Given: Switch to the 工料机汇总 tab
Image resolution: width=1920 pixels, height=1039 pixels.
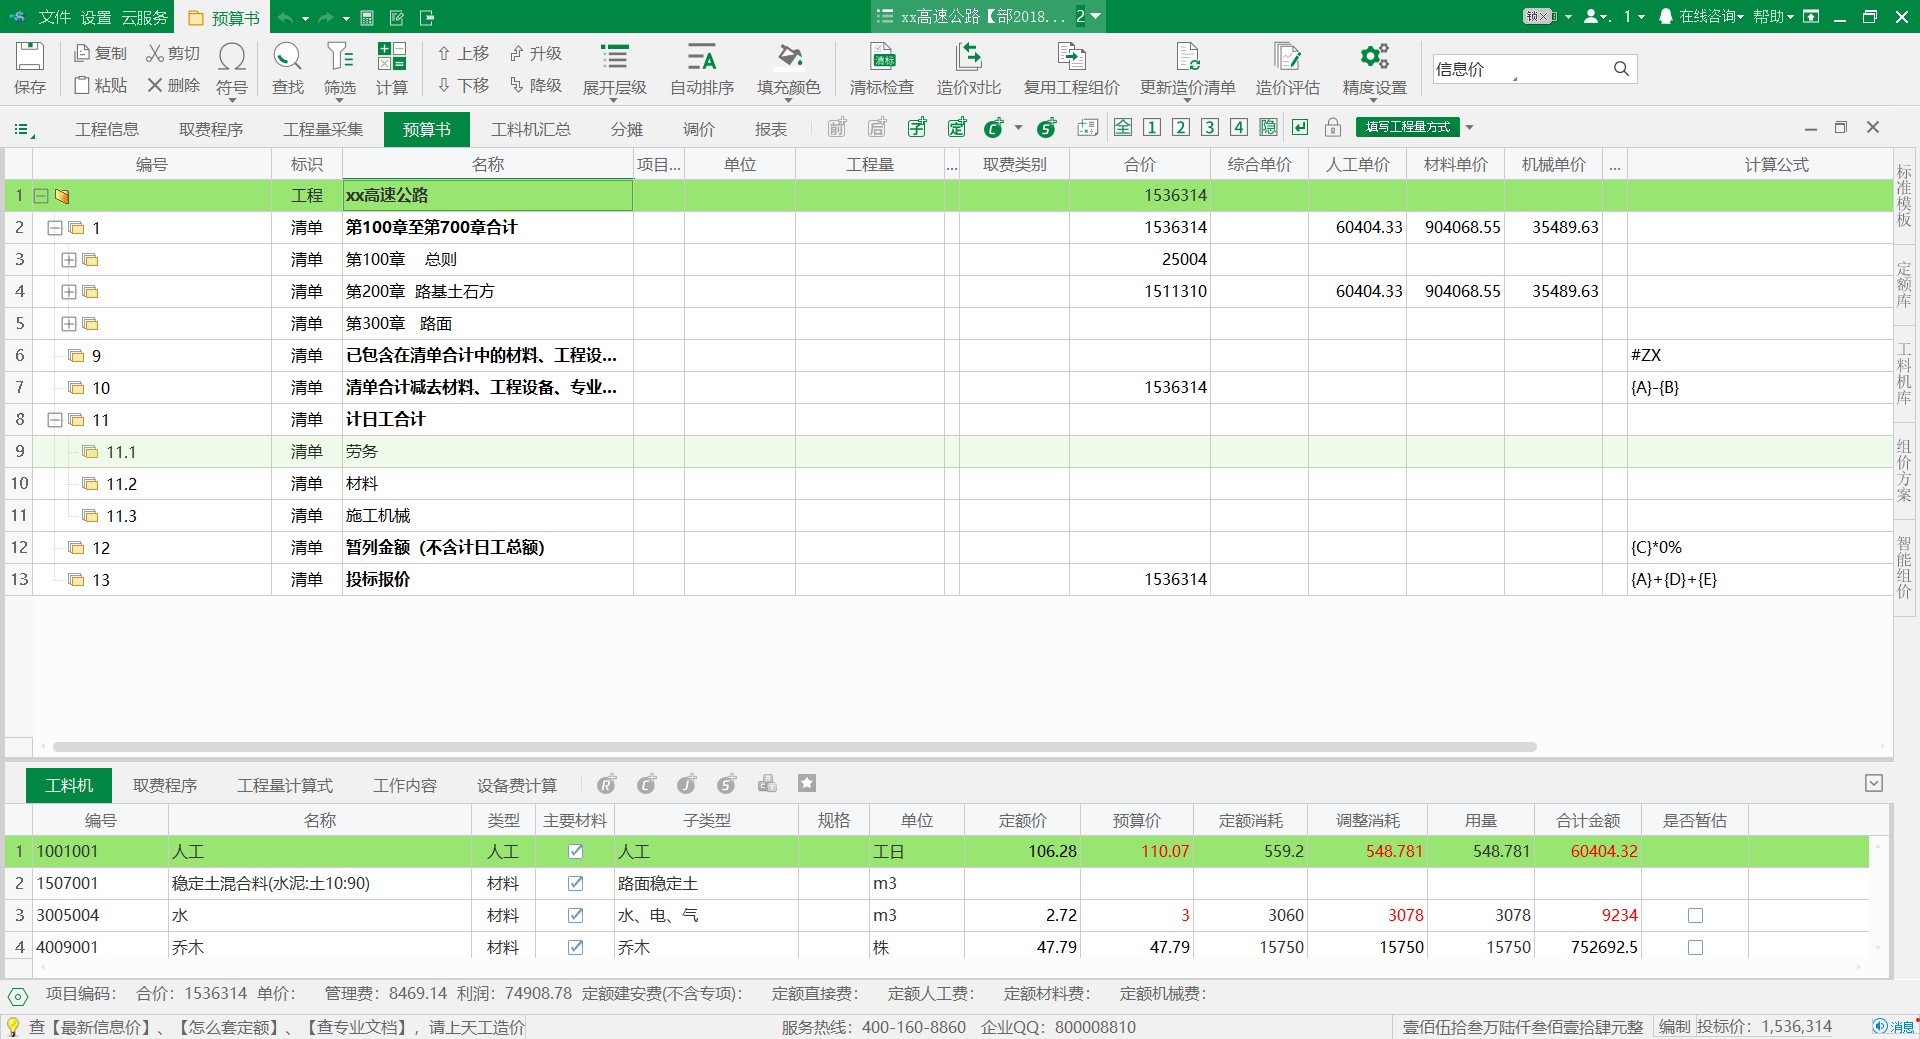Looking at the screenshot, I should pyautogui.click(x=531, y=129).
